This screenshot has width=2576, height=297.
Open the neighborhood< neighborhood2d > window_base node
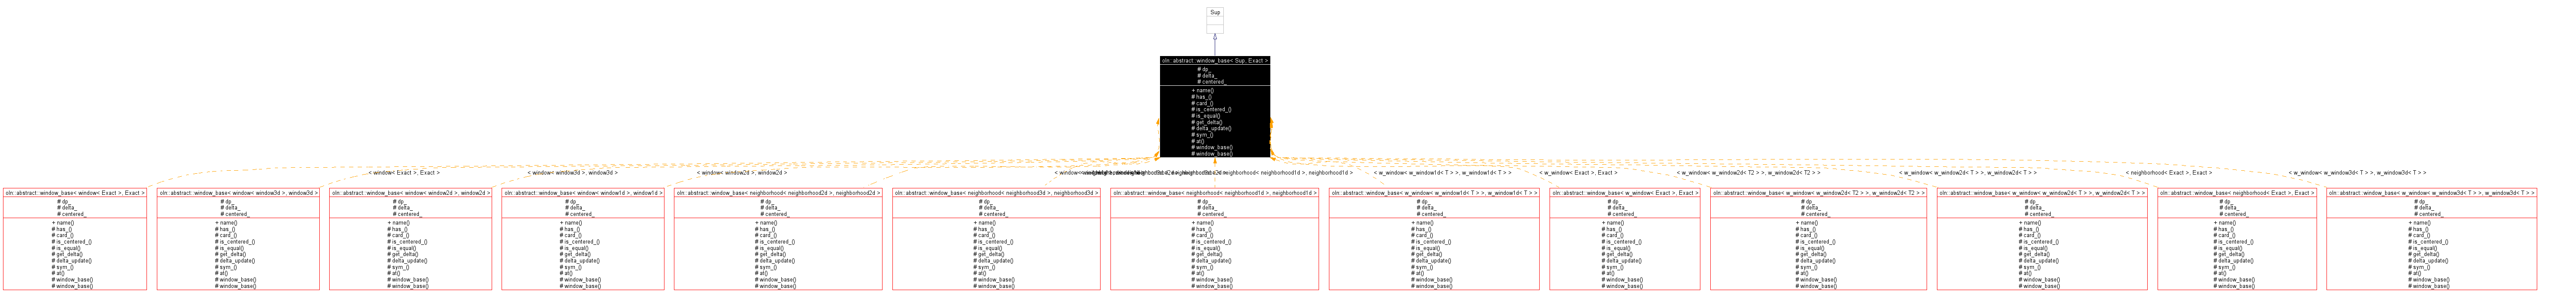click(x=778, y=239)
